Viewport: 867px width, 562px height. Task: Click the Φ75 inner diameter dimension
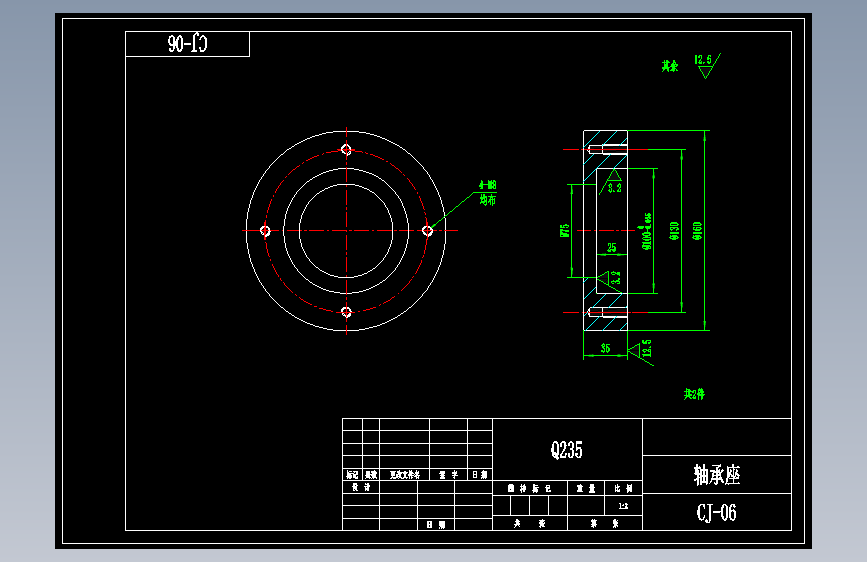click(565, 230)
